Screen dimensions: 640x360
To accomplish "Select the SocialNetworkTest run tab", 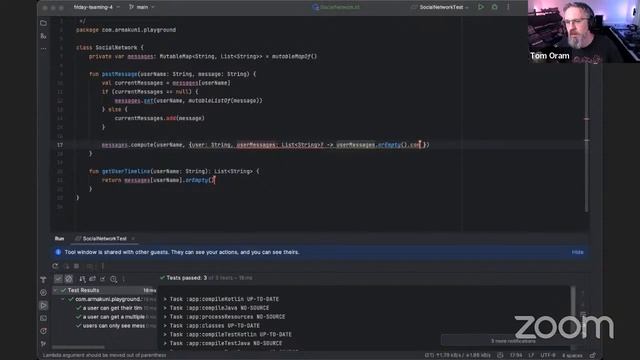I will [x=104, y=238].
